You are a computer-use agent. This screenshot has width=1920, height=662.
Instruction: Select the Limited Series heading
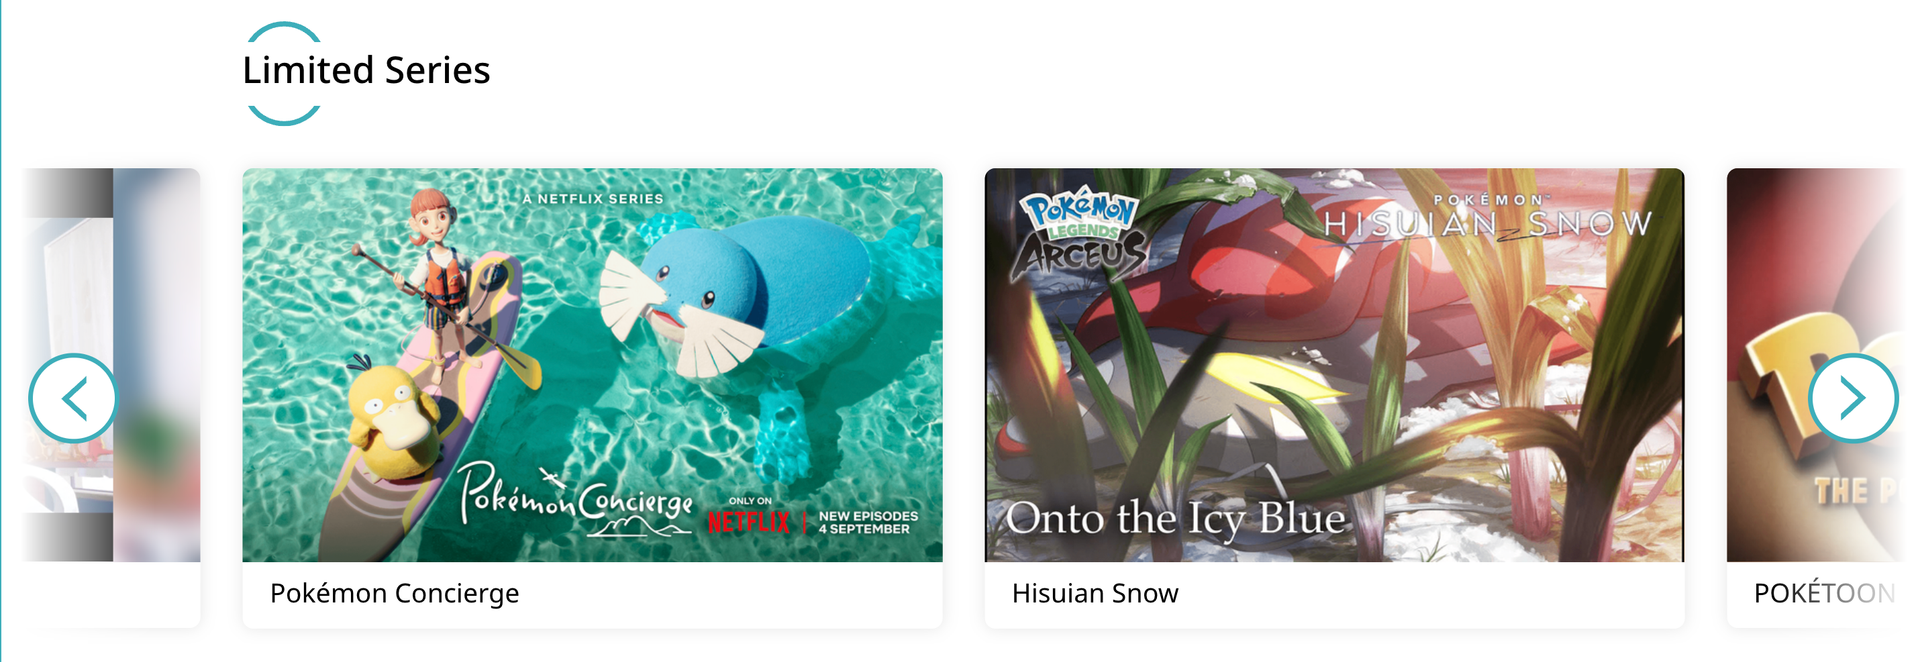pos(366,70)
